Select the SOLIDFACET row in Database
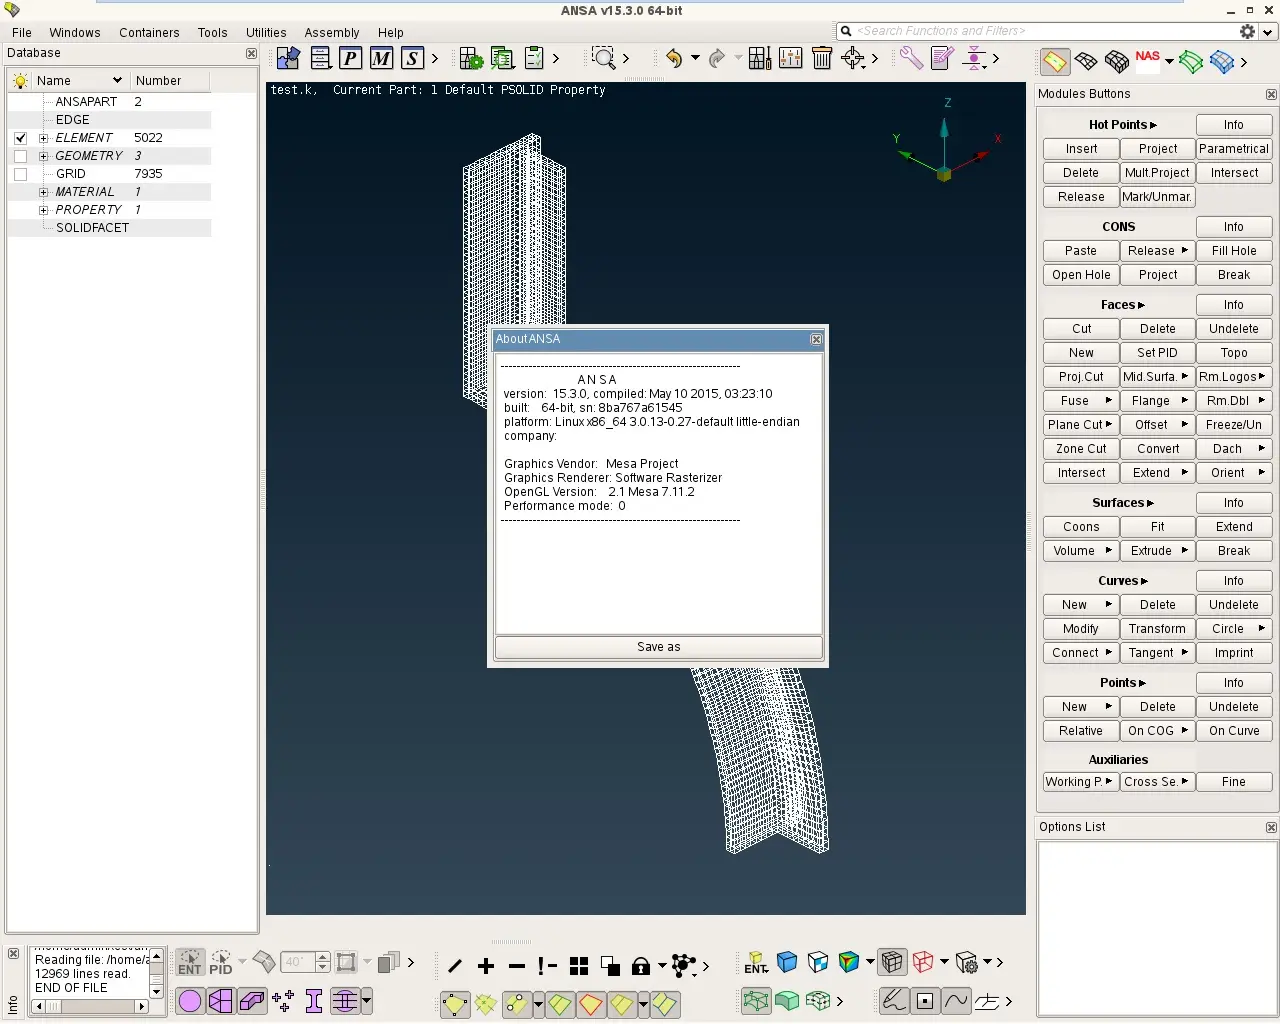This screenshot has height=1024, width=1280. 109,228
